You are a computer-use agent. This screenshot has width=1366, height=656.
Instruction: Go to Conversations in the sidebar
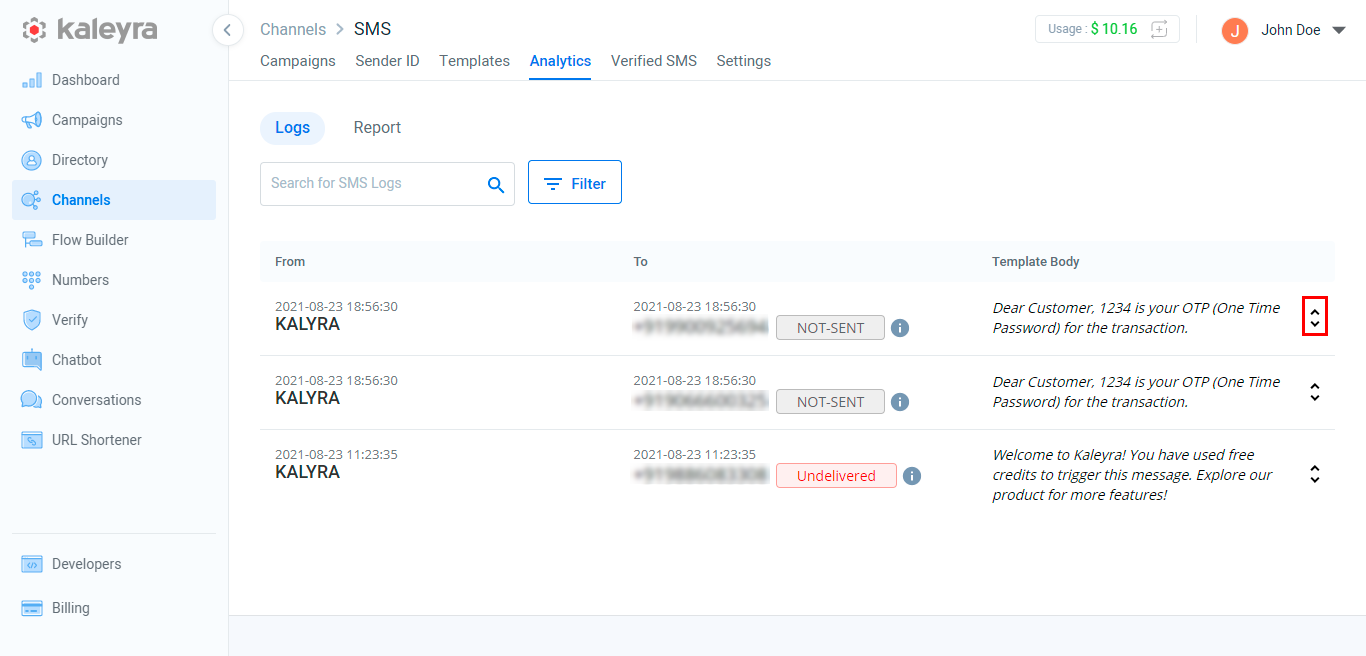114,400
